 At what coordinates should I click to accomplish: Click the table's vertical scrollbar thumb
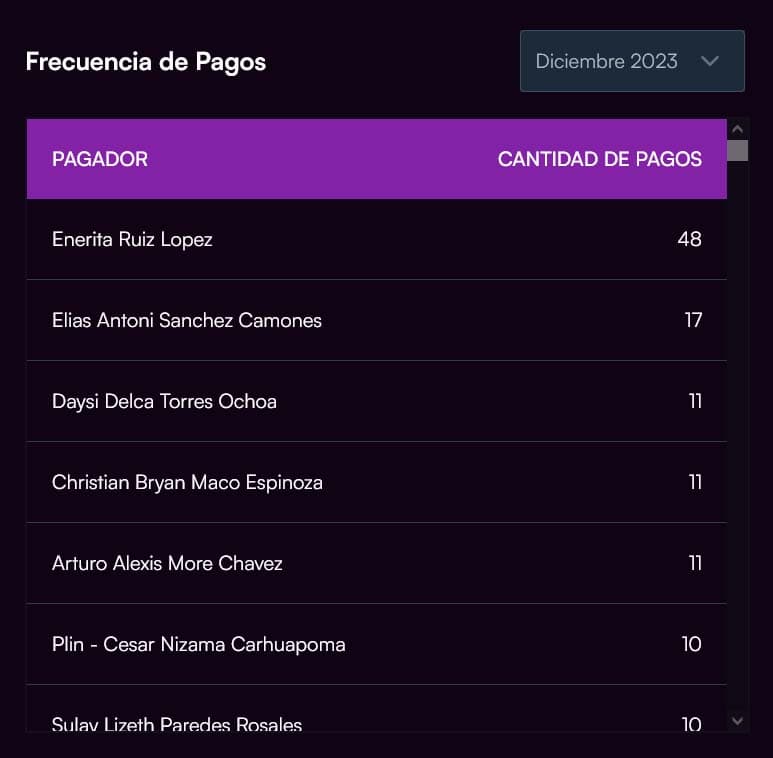click(x=738, y=151)
